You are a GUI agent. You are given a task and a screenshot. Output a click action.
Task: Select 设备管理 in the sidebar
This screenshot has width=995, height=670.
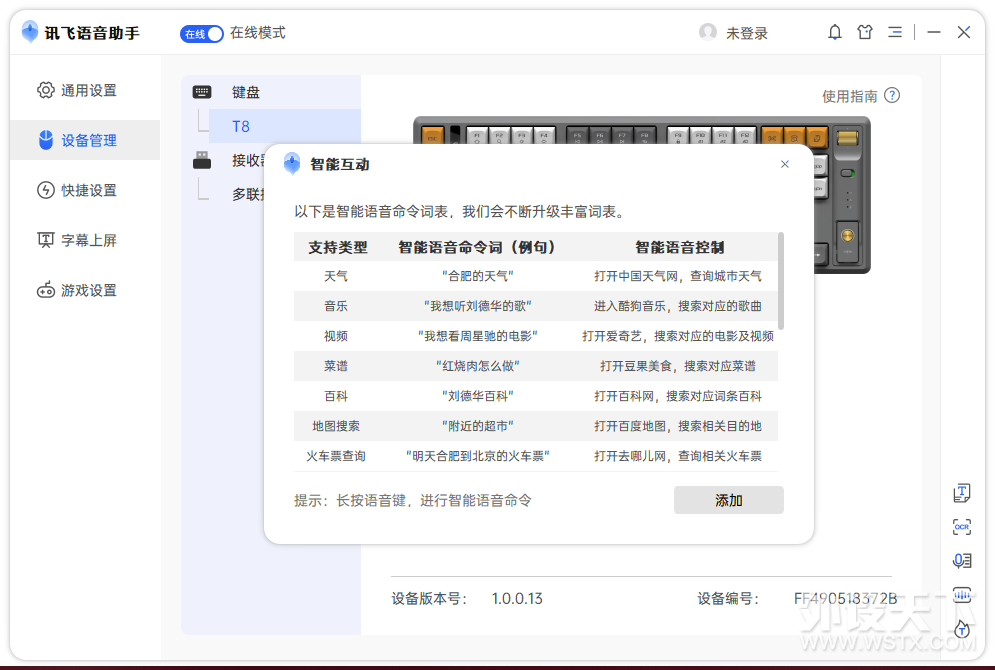85,140
